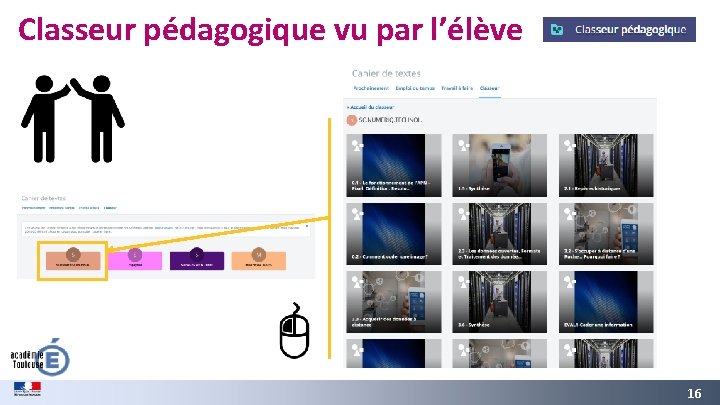Click the activity icon on card 2.1 Repères historiques
Image resolution: width=720 pixels, height=405 pixels.
(570, 146)
